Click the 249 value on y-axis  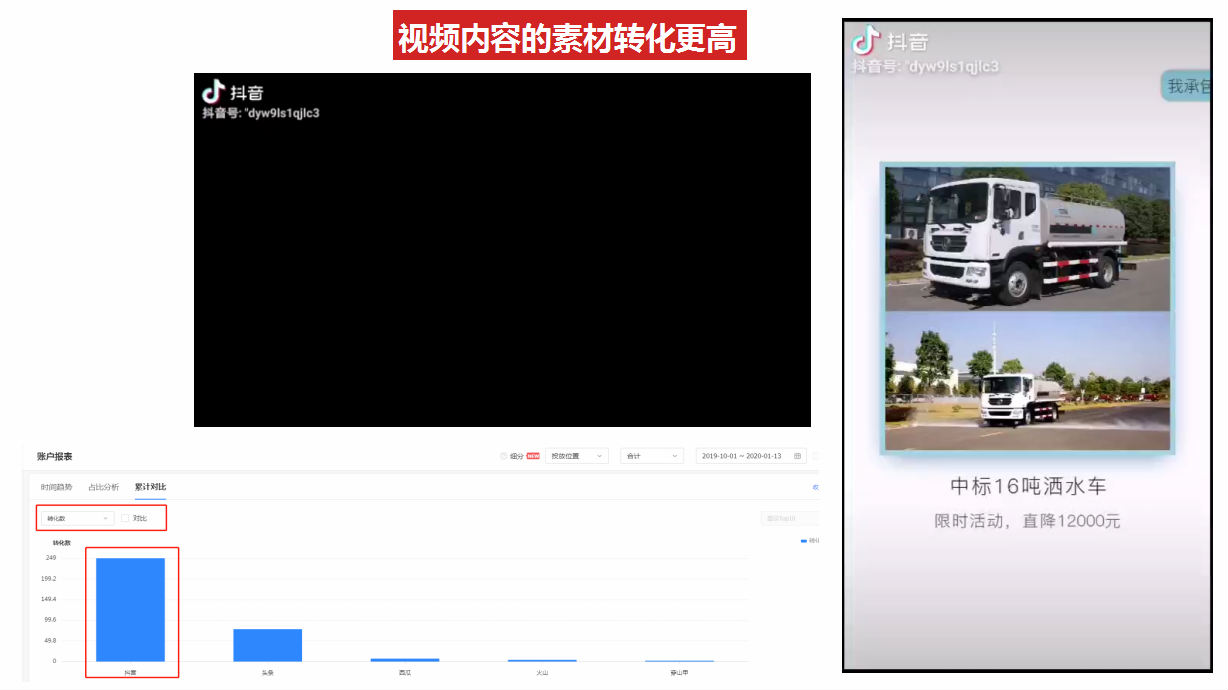pyautogui.click(x=51, y=558)
